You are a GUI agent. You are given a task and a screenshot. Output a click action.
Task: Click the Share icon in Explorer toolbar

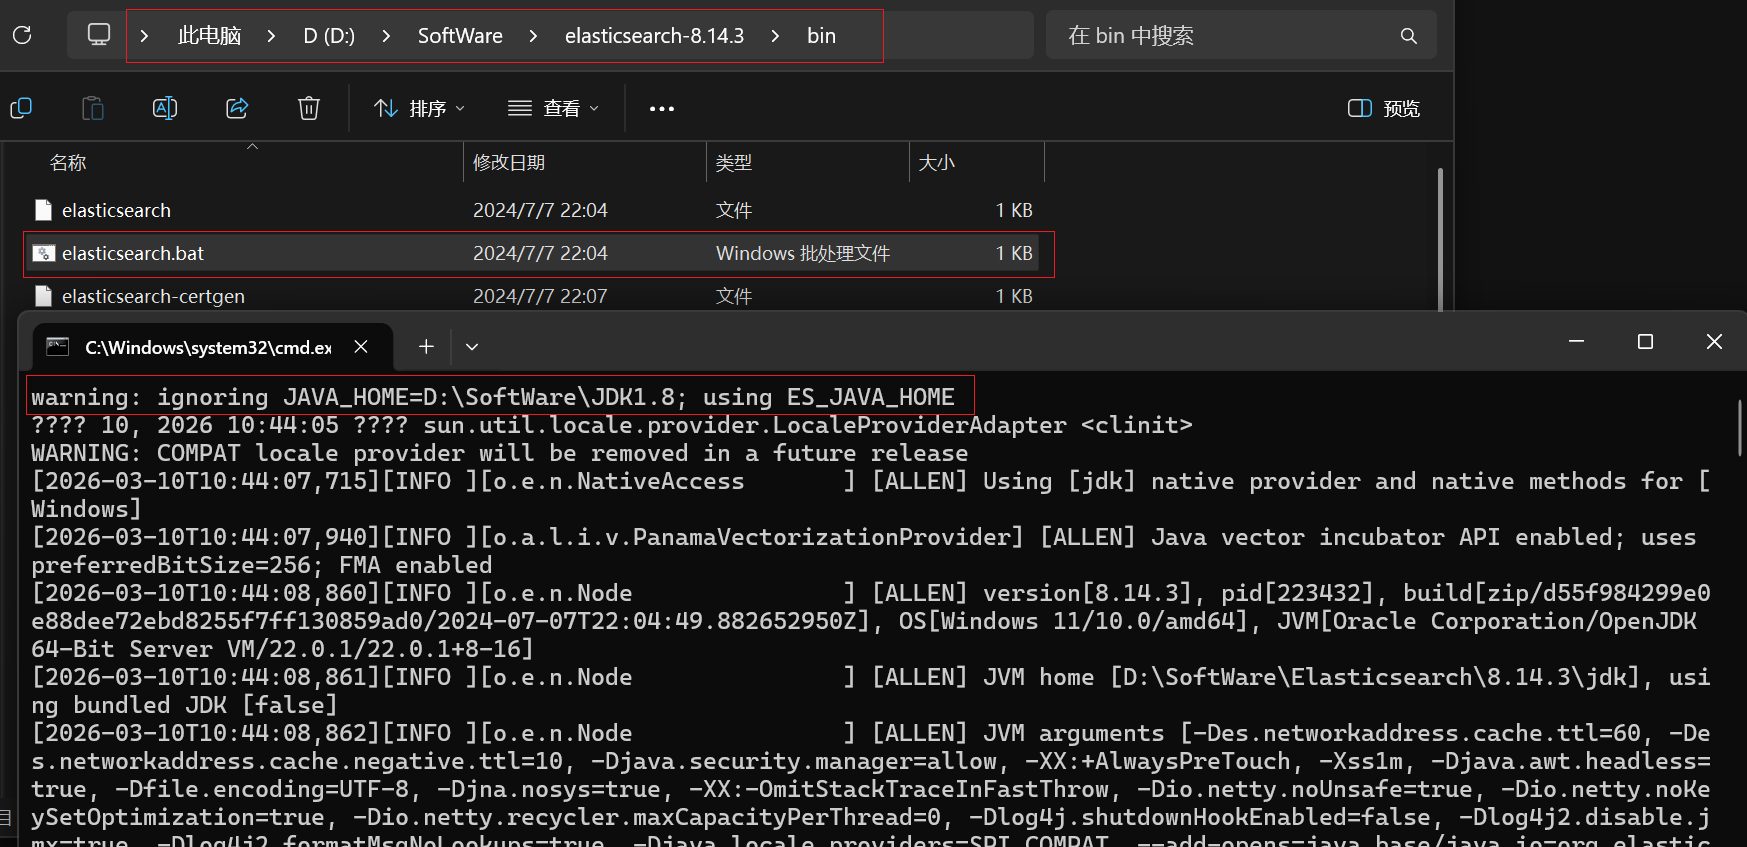(x=237, y=108)
